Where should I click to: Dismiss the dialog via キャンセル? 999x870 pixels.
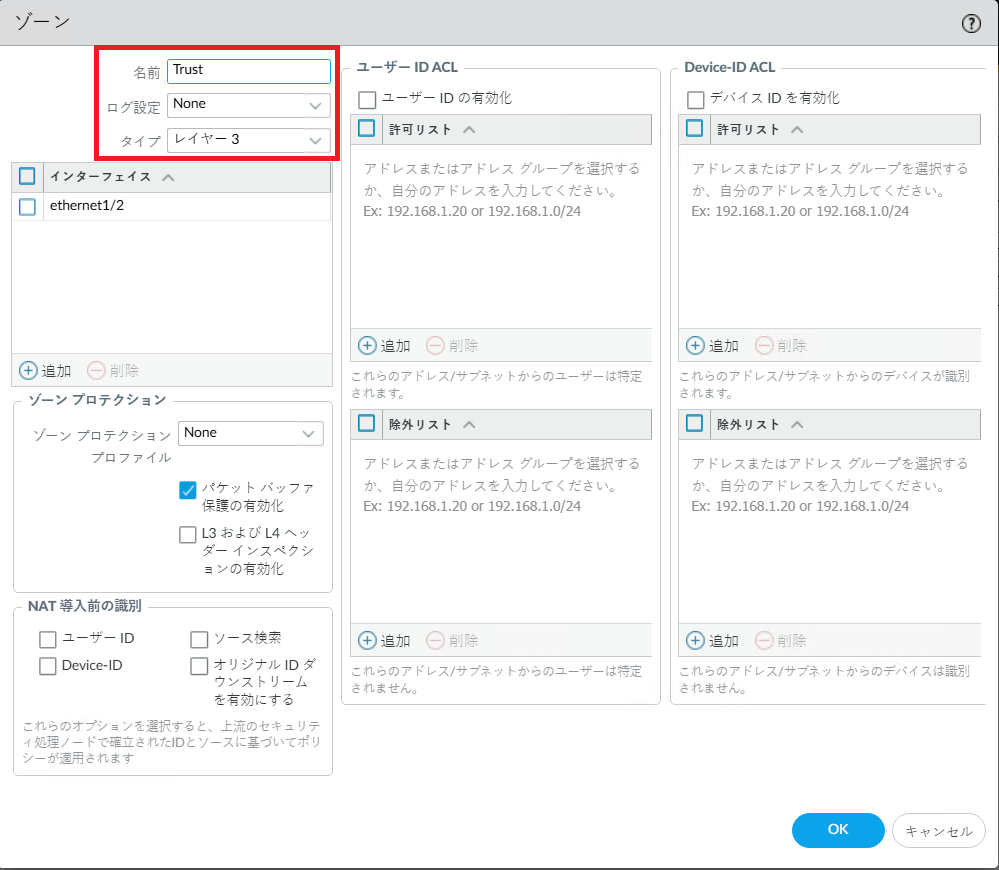coord(938,830)
